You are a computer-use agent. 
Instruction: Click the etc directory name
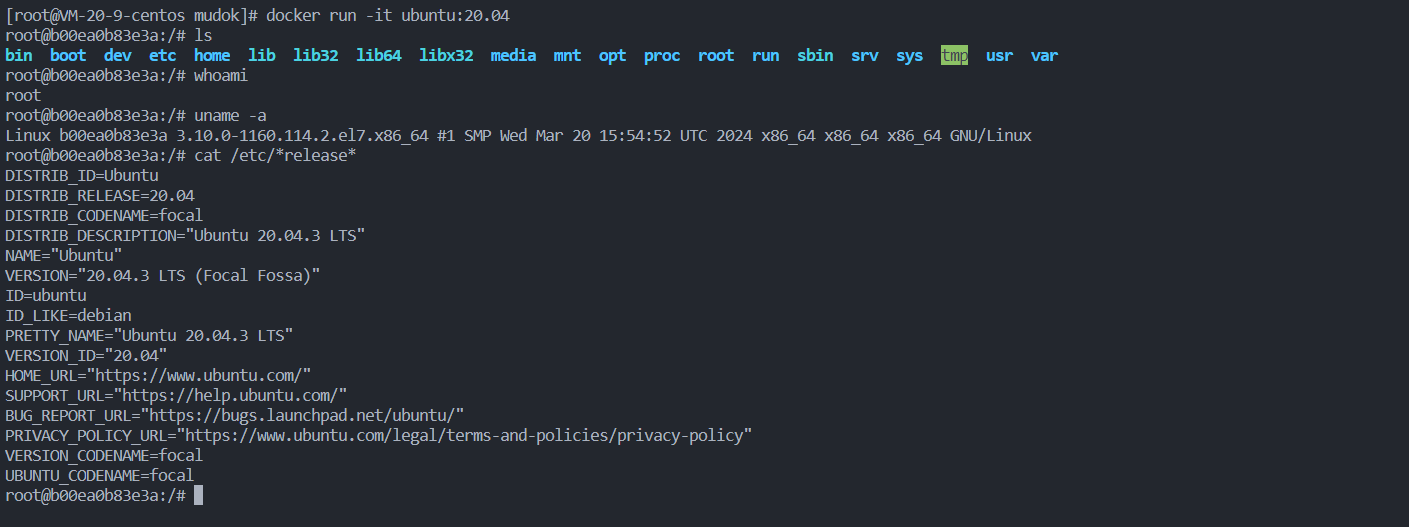click(x=163, y=56)
